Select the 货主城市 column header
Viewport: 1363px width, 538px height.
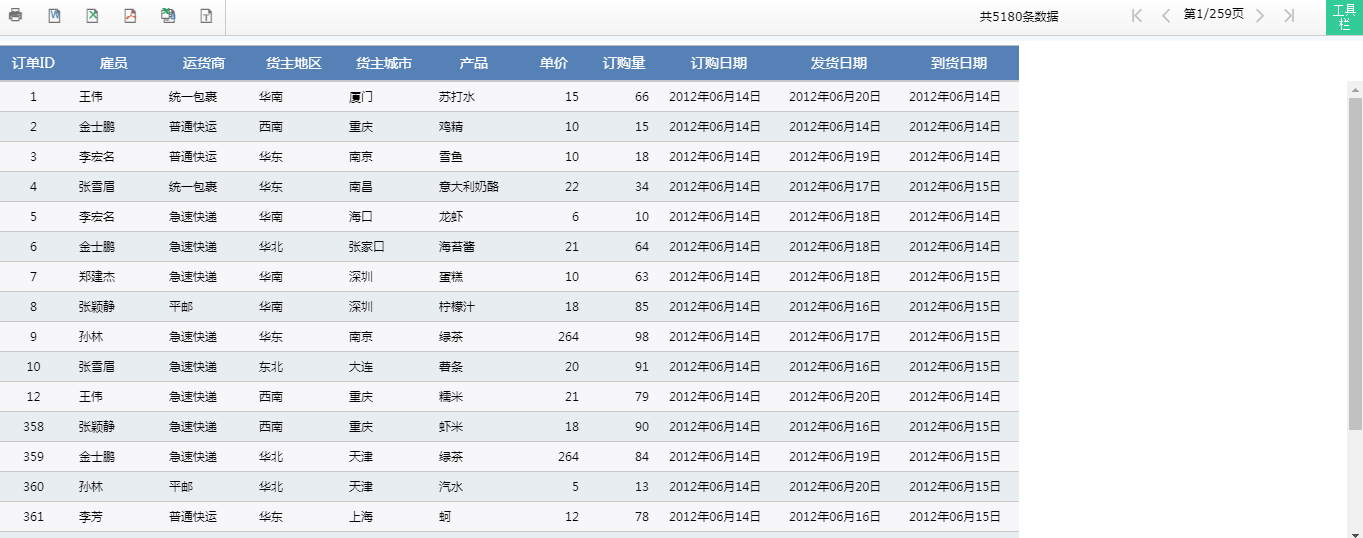tap(384, 63)
